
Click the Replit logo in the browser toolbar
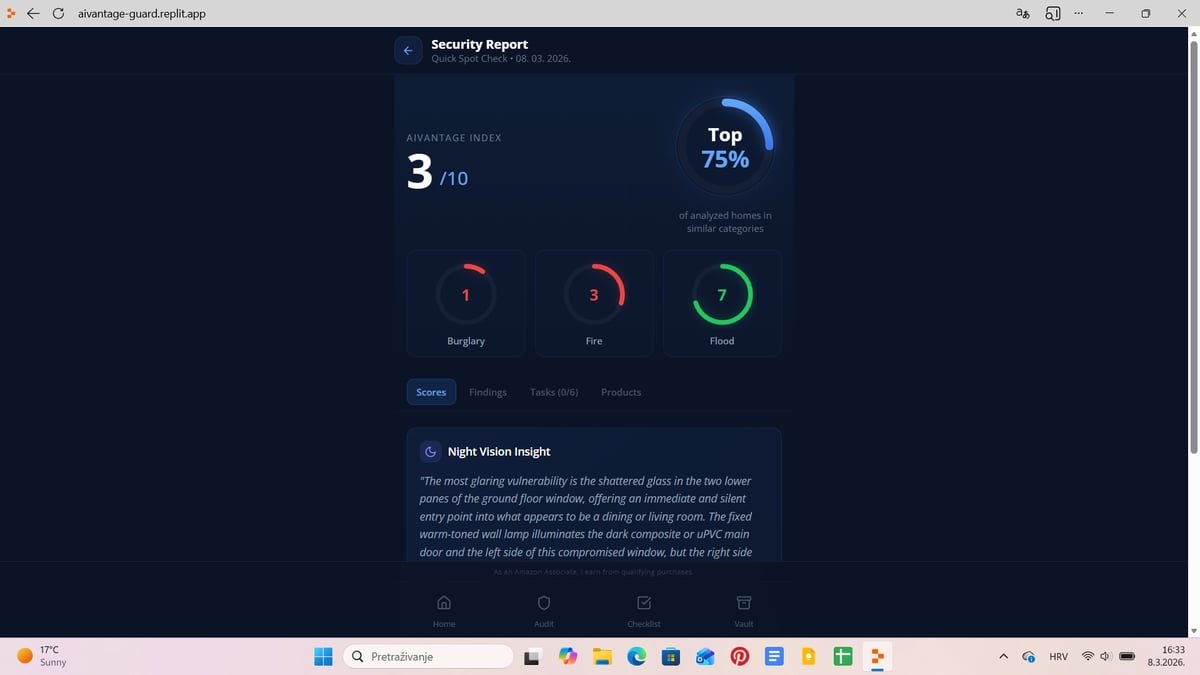11,13
